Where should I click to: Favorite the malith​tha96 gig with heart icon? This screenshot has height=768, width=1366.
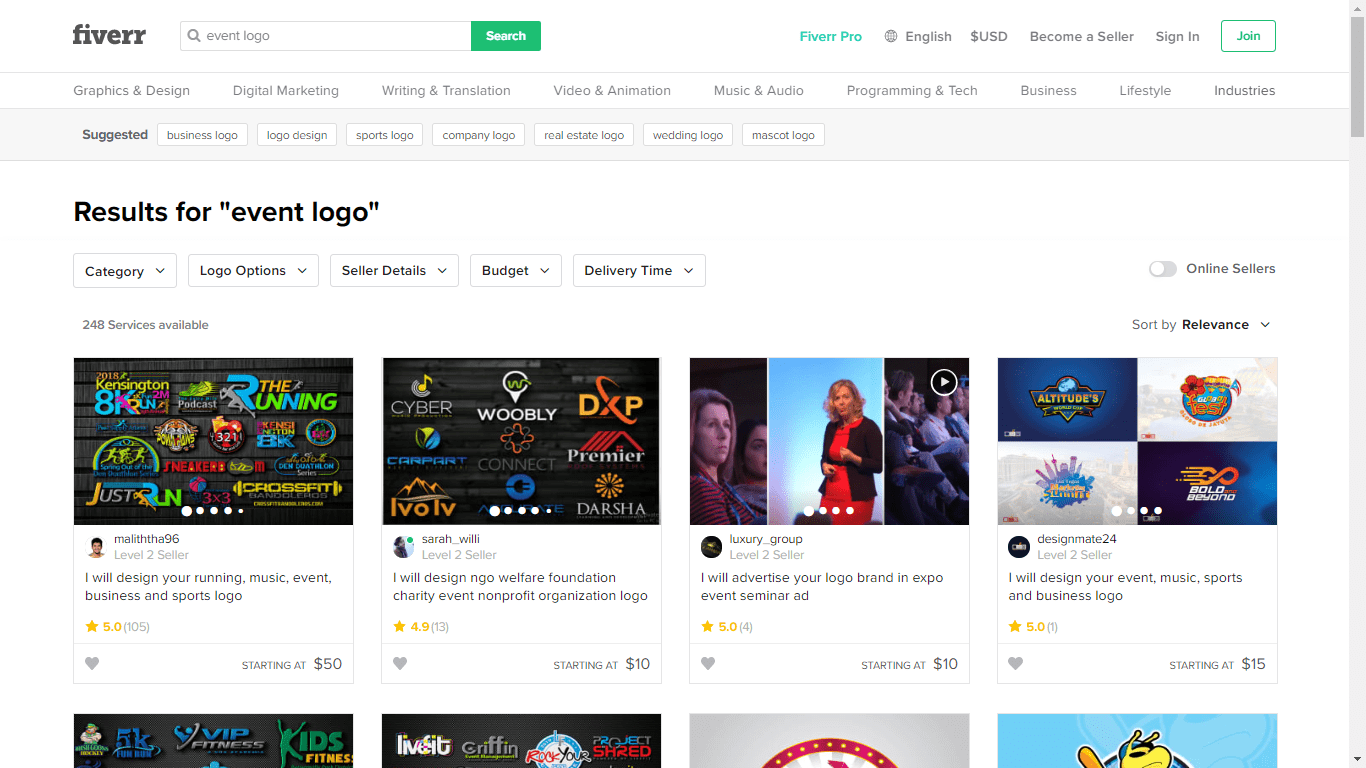point(92,663)
